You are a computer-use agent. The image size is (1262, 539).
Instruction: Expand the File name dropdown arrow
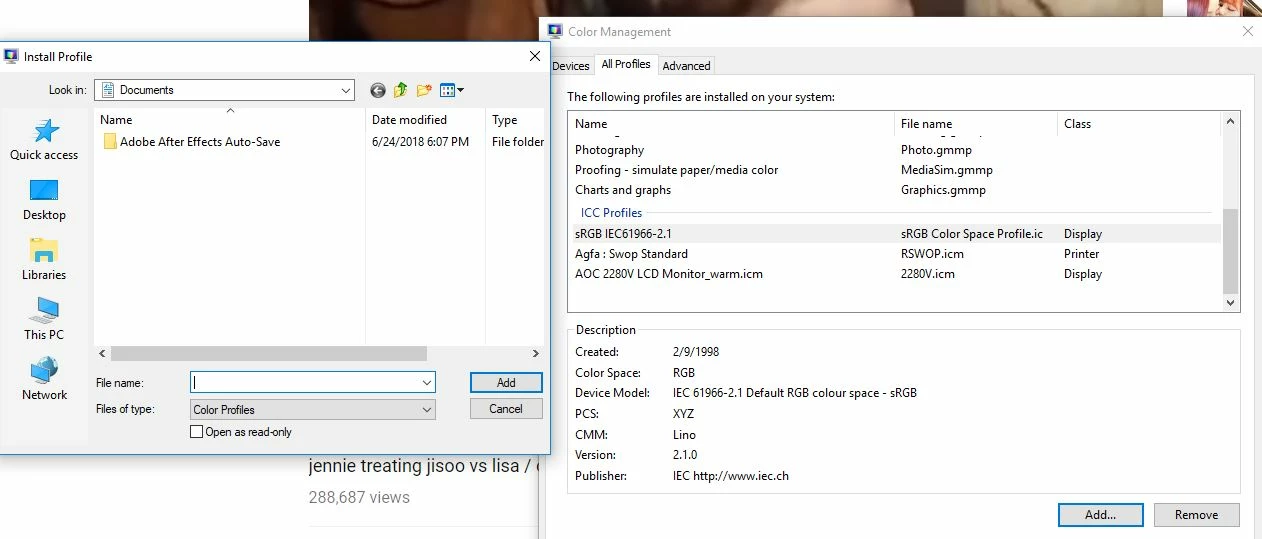(x=427, y=382)
